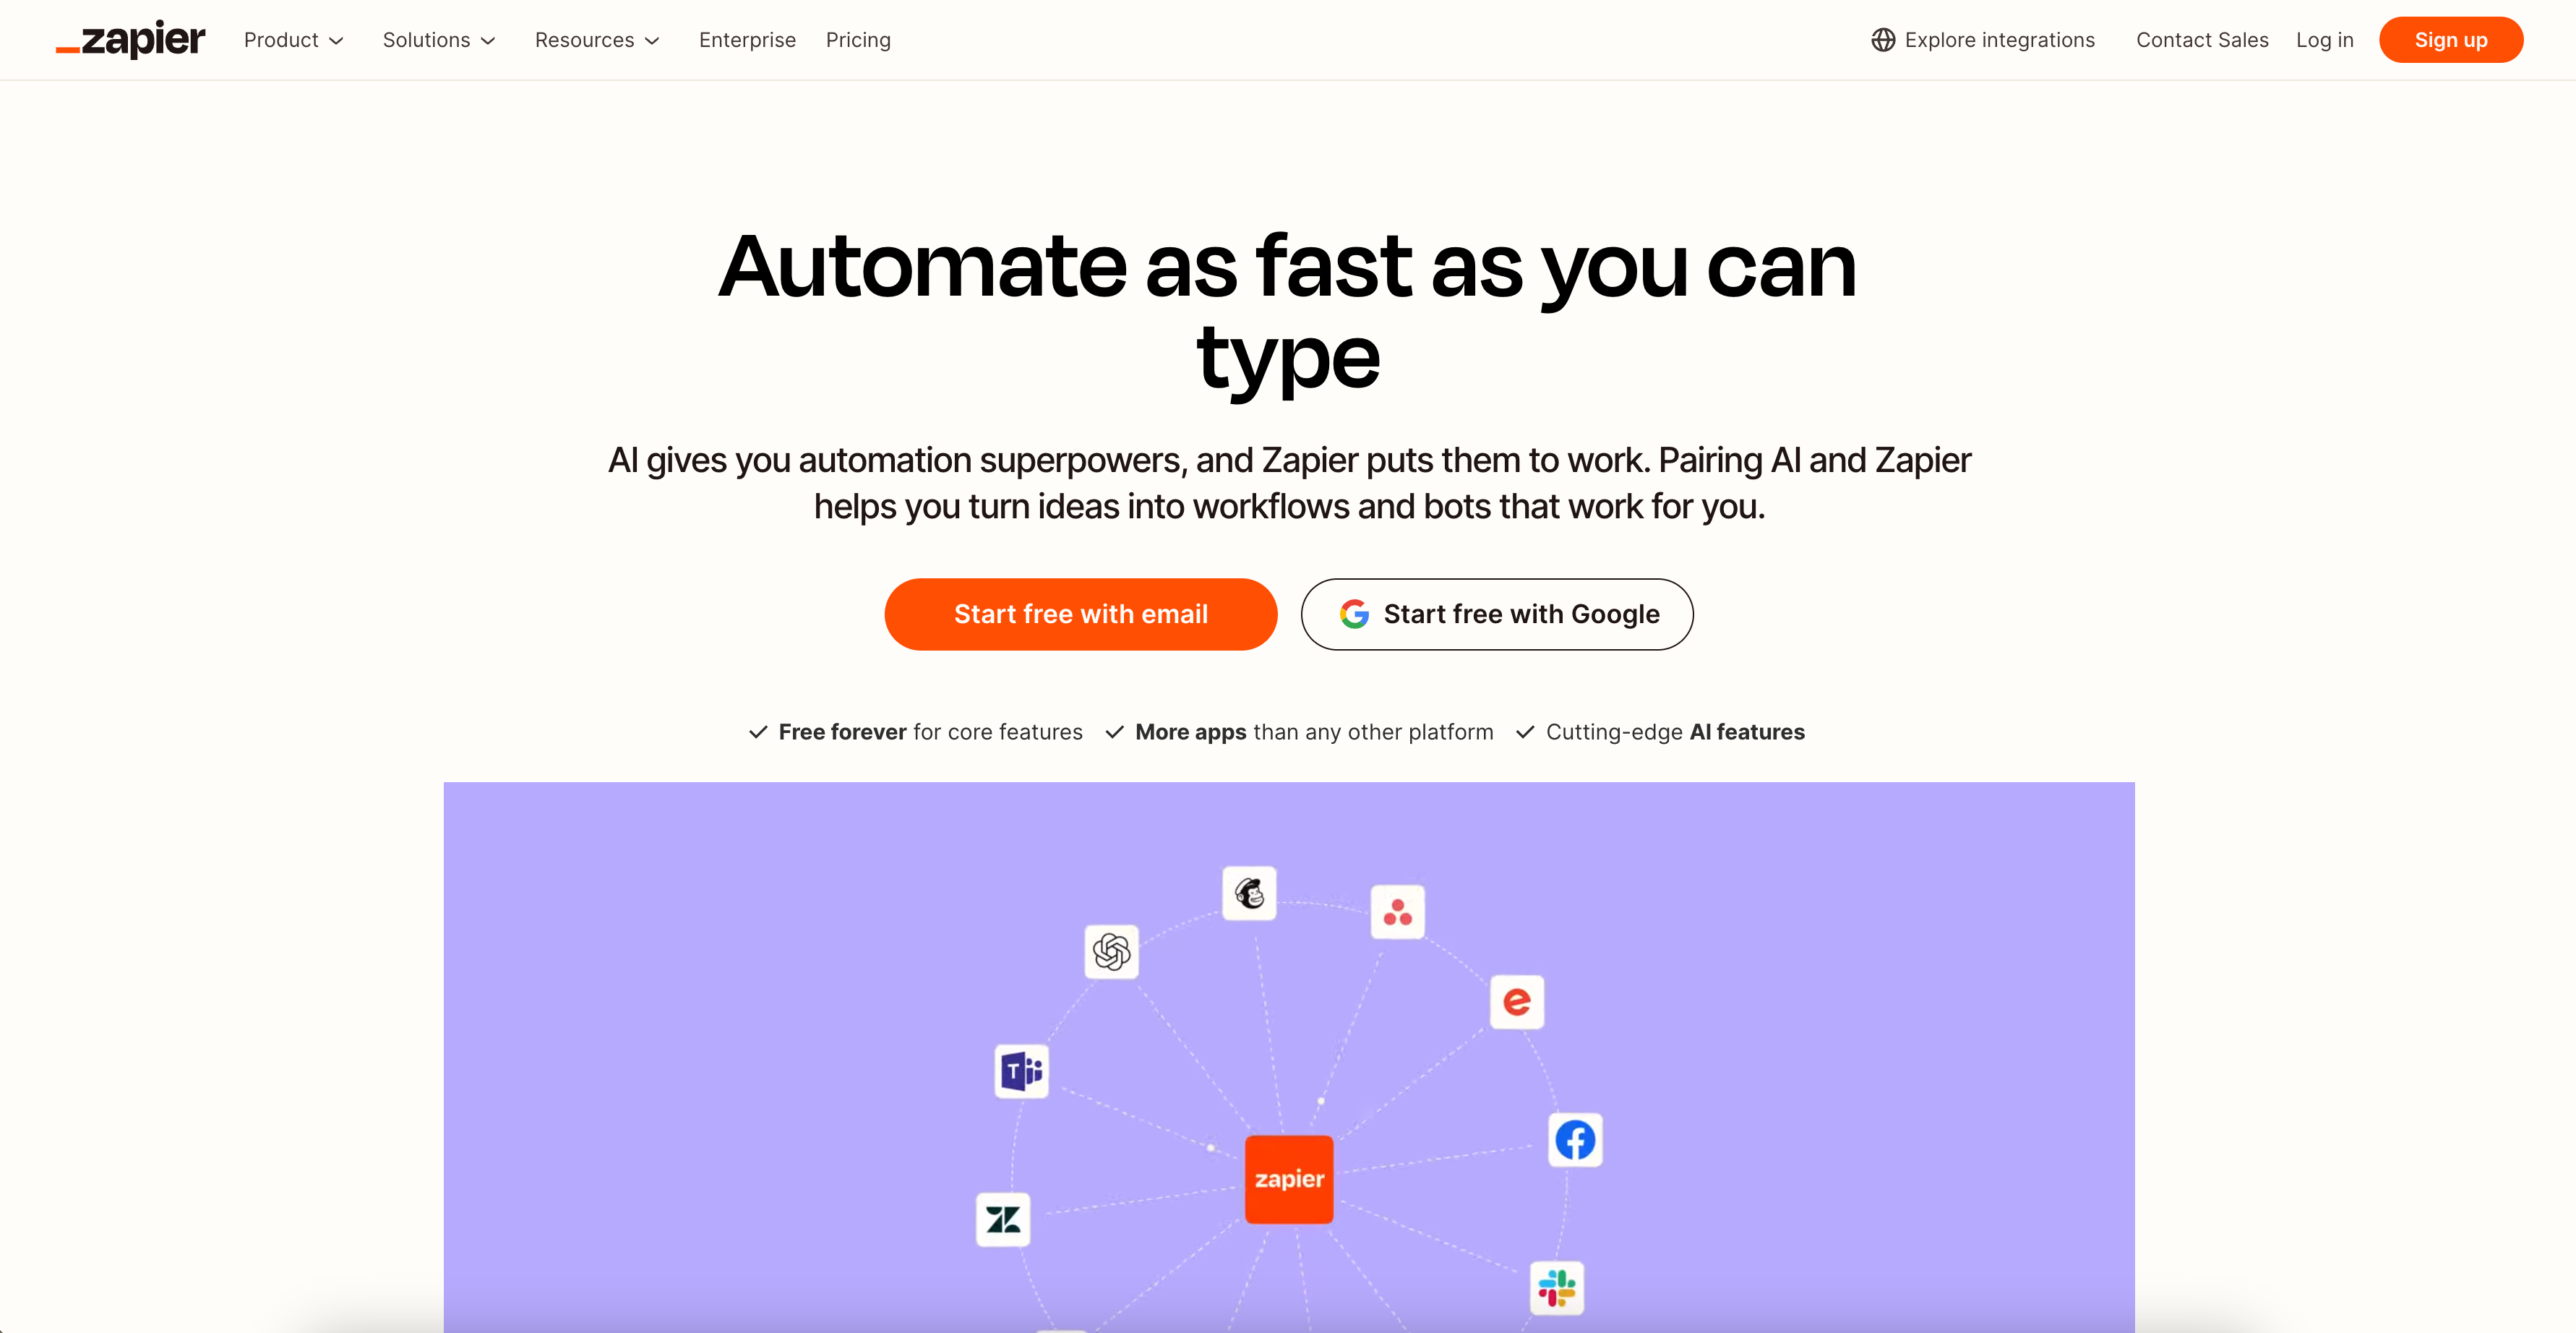Click Start free with email button
The height and width of the screenshot is (1333, 2576).
click(1081, 614)
